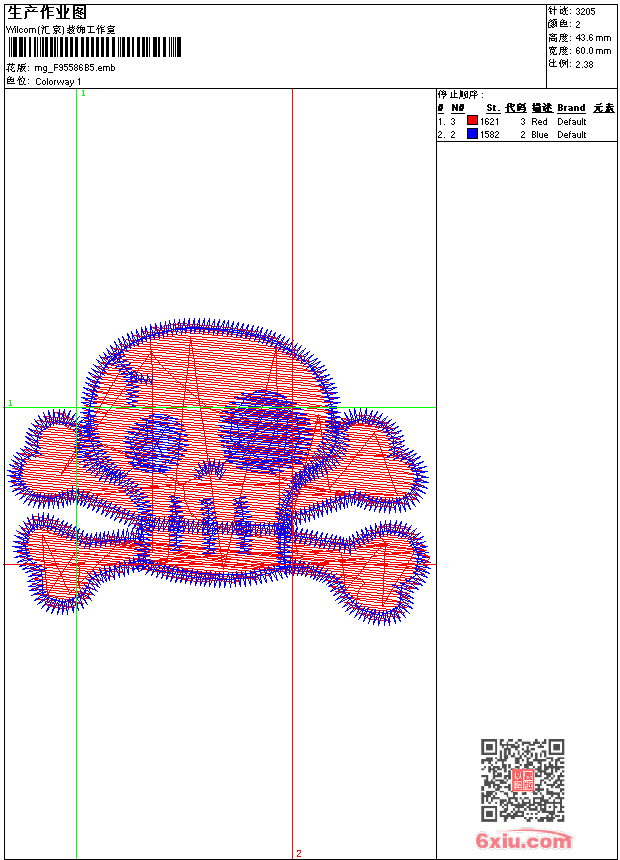Click the stitch count value 3205
Image resolution: width=620 pixels, height=860 pixels.
point(585,11)
